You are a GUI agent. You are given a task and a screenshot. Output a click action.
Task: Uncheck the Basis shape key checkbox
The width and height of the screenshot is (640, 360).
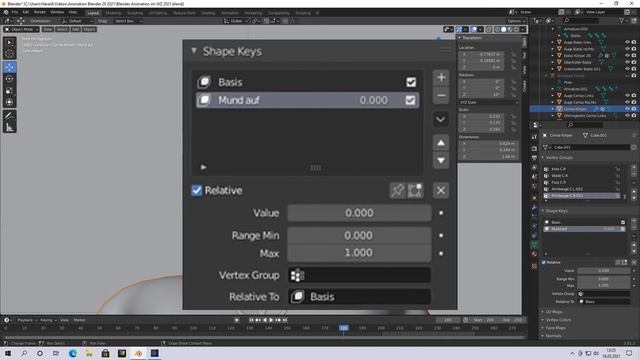click(x=411, y=82)
